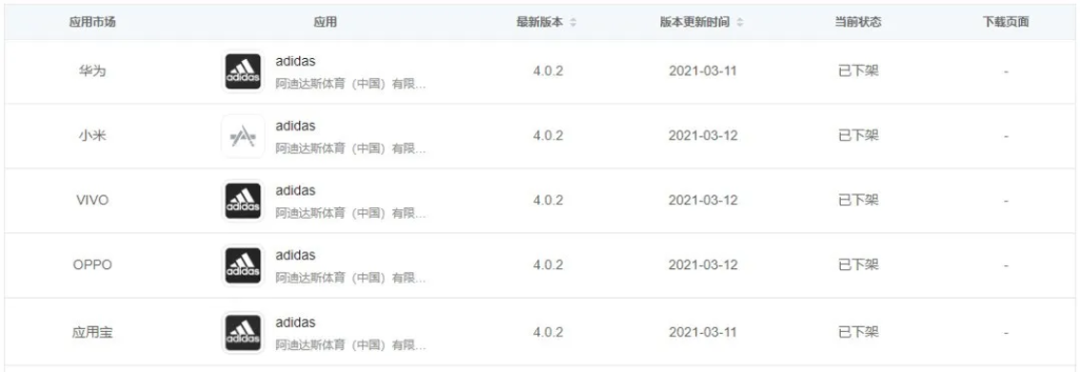This screenshot has height=372, width=1080.
Task: Click the 已下架 status in 小米 row
Action: pyautogui.click(x=858, y=136)
